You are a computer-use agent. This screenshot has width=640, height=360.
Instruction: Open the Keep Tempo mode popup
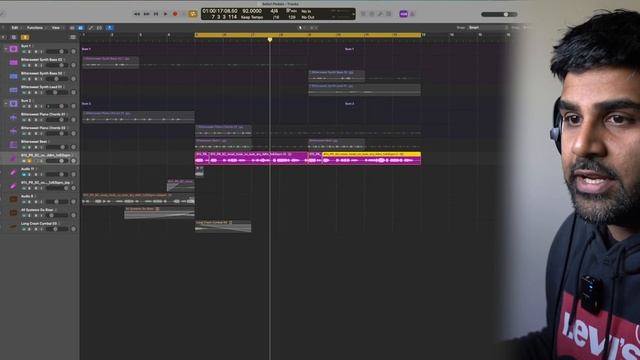point(252,18)
